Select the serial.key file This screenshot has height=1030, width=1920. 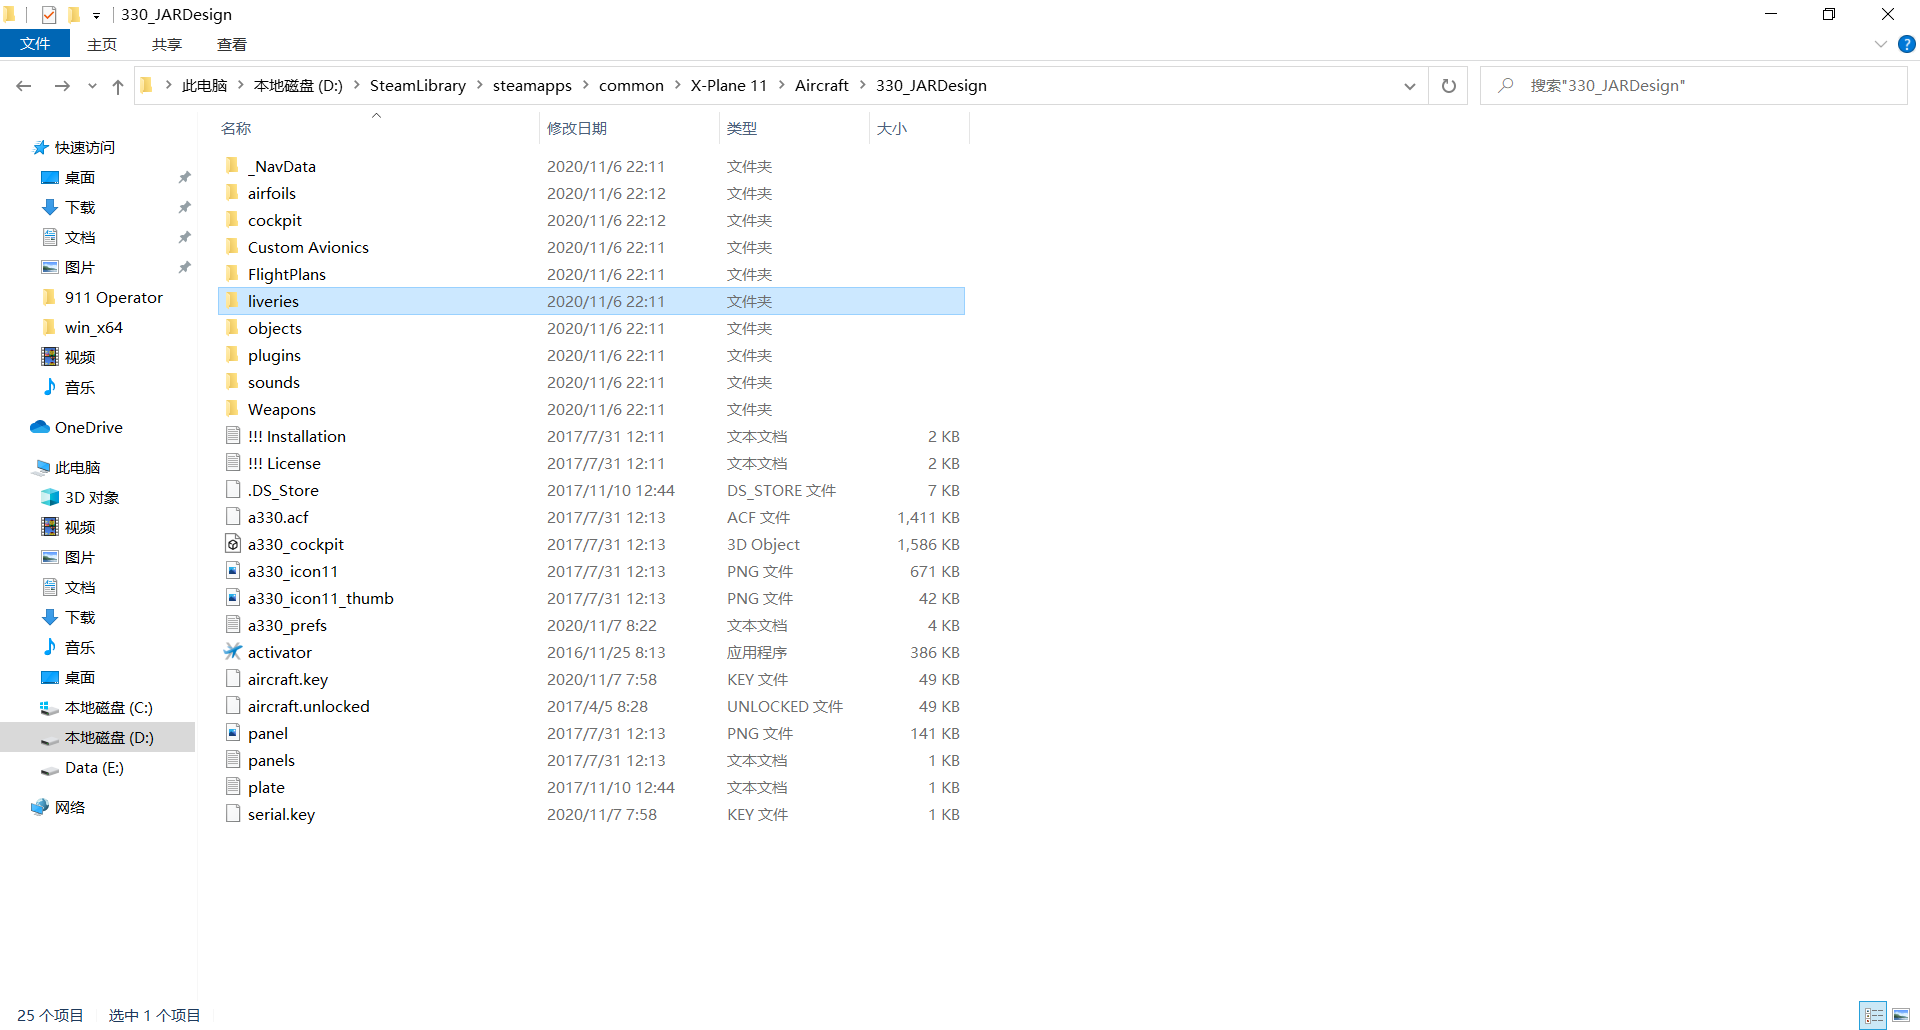(x=591, y=814)
